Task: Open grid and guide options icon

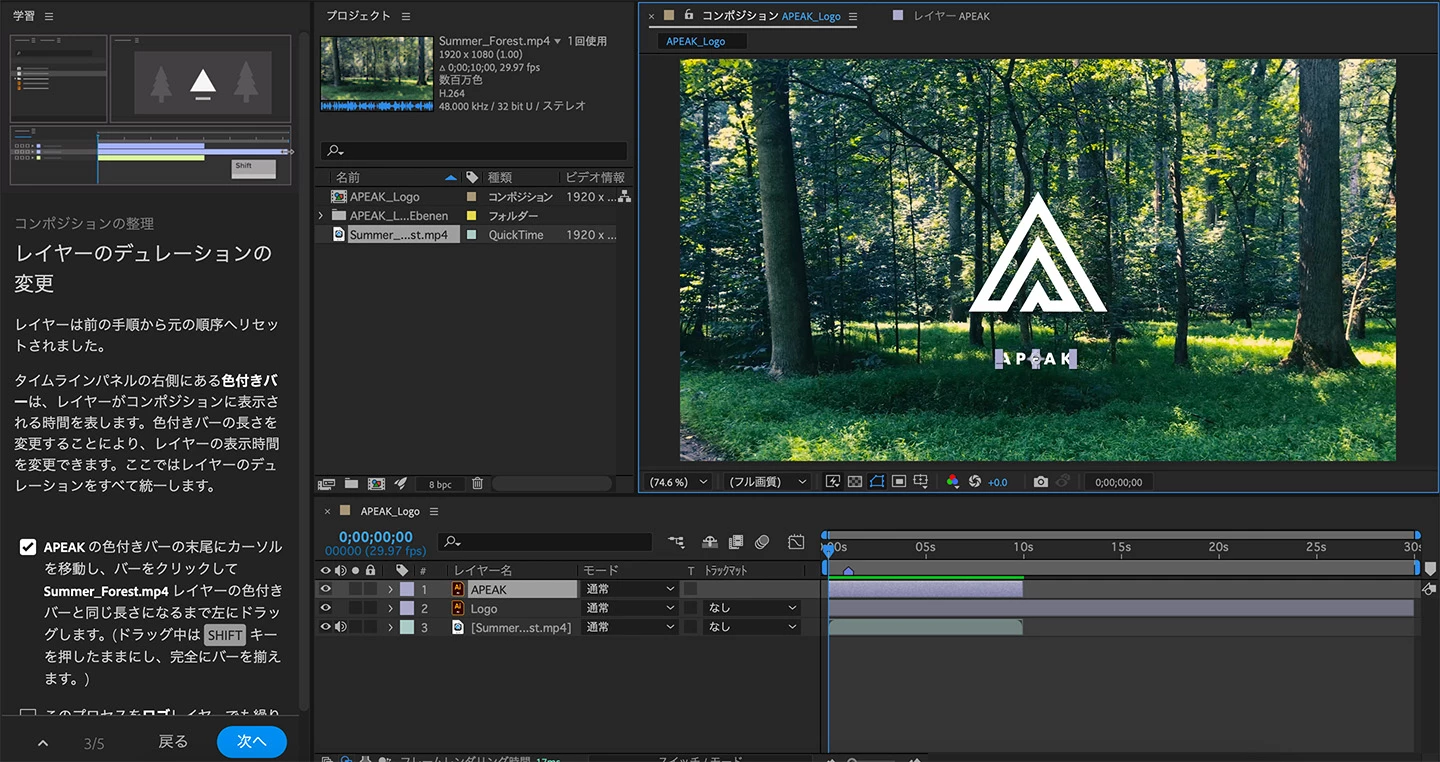Action: coord(921,481)
